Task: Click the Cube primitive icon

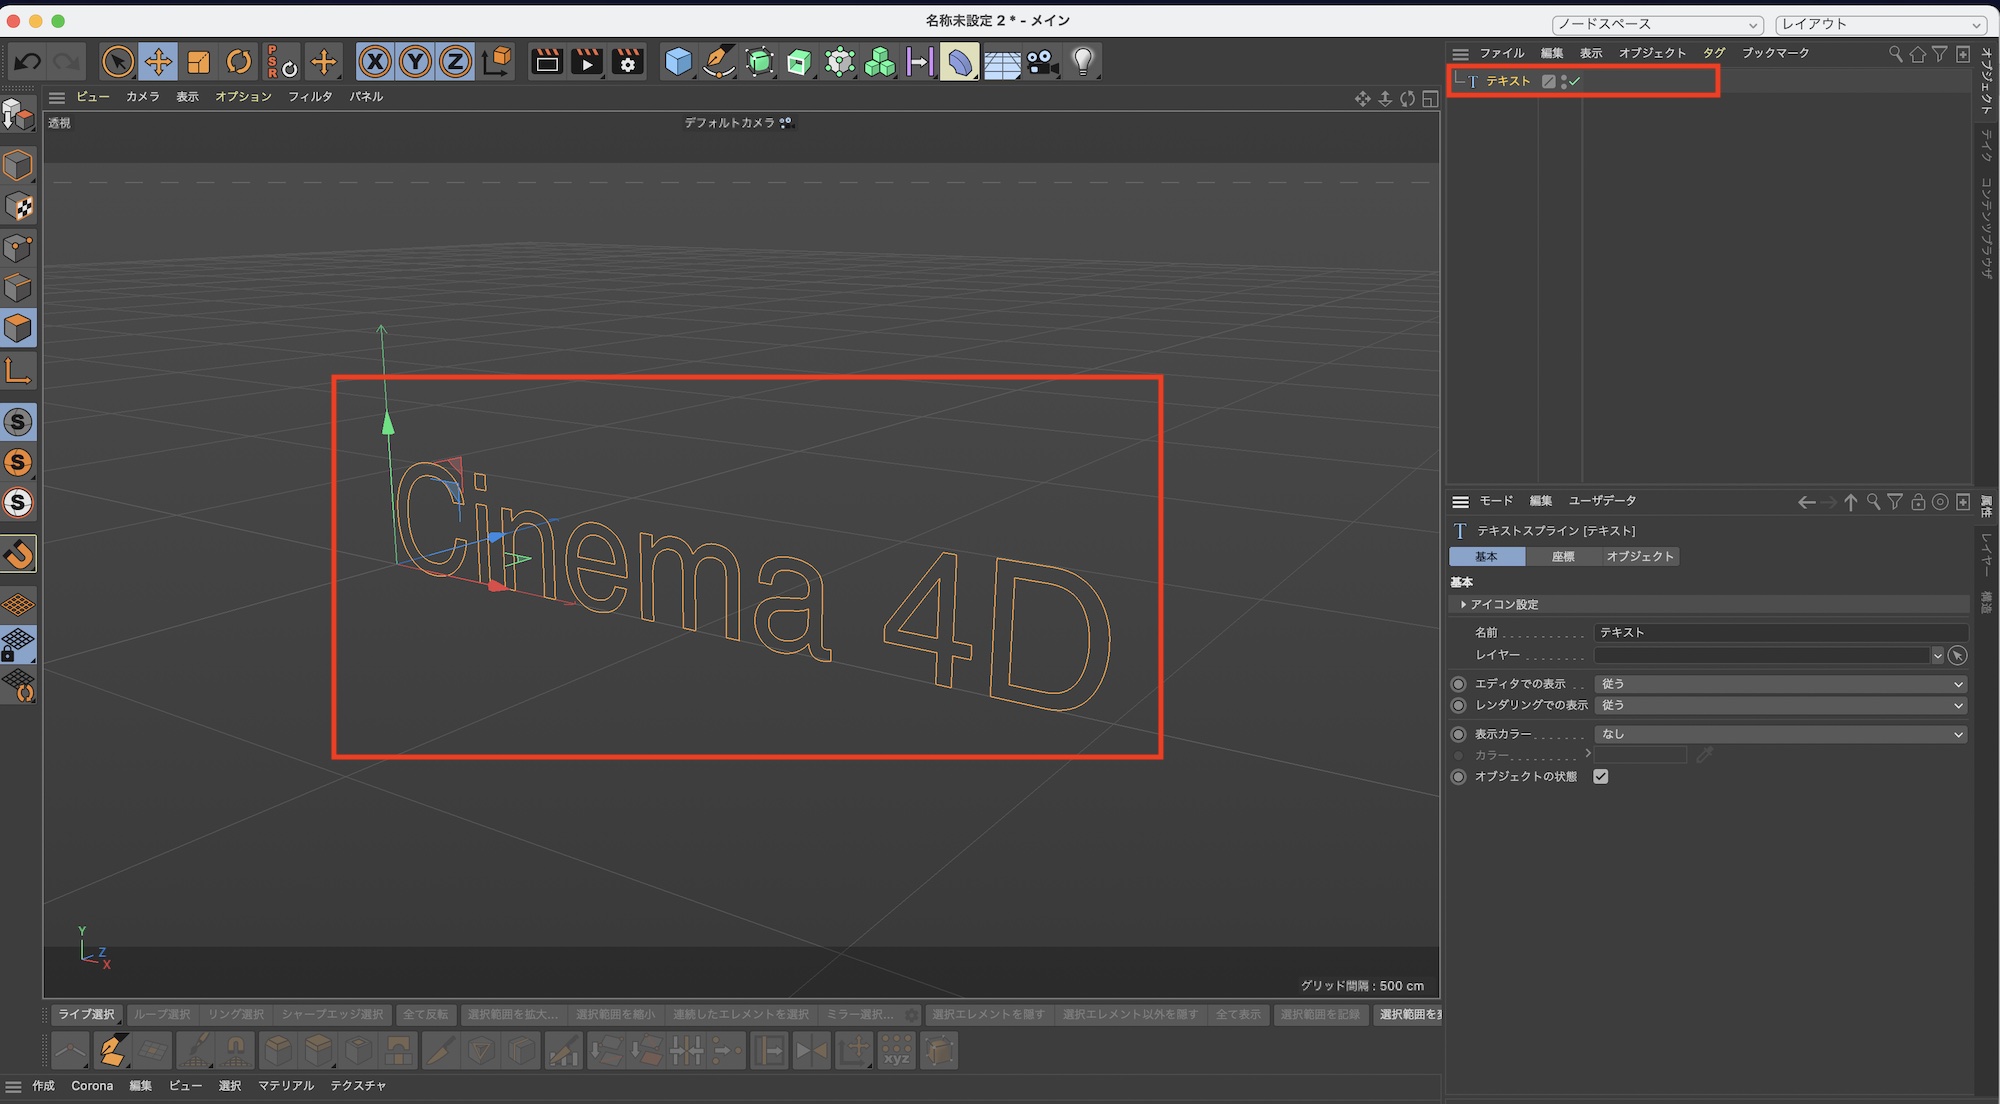Action: 678,62
